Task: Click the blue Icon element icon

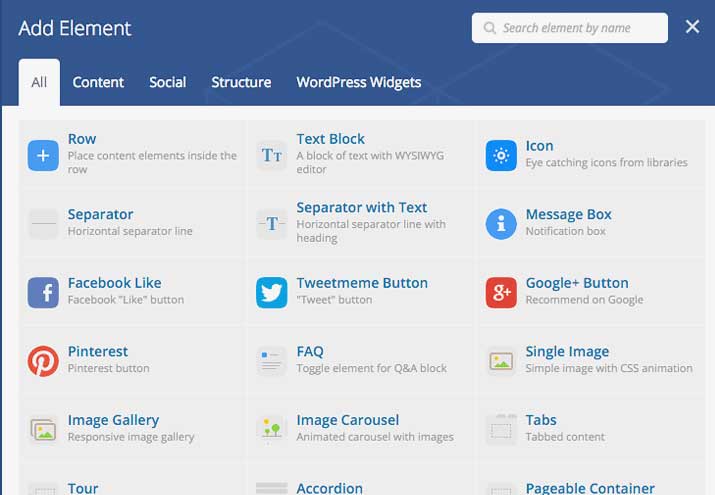Action: pos(501,155)
